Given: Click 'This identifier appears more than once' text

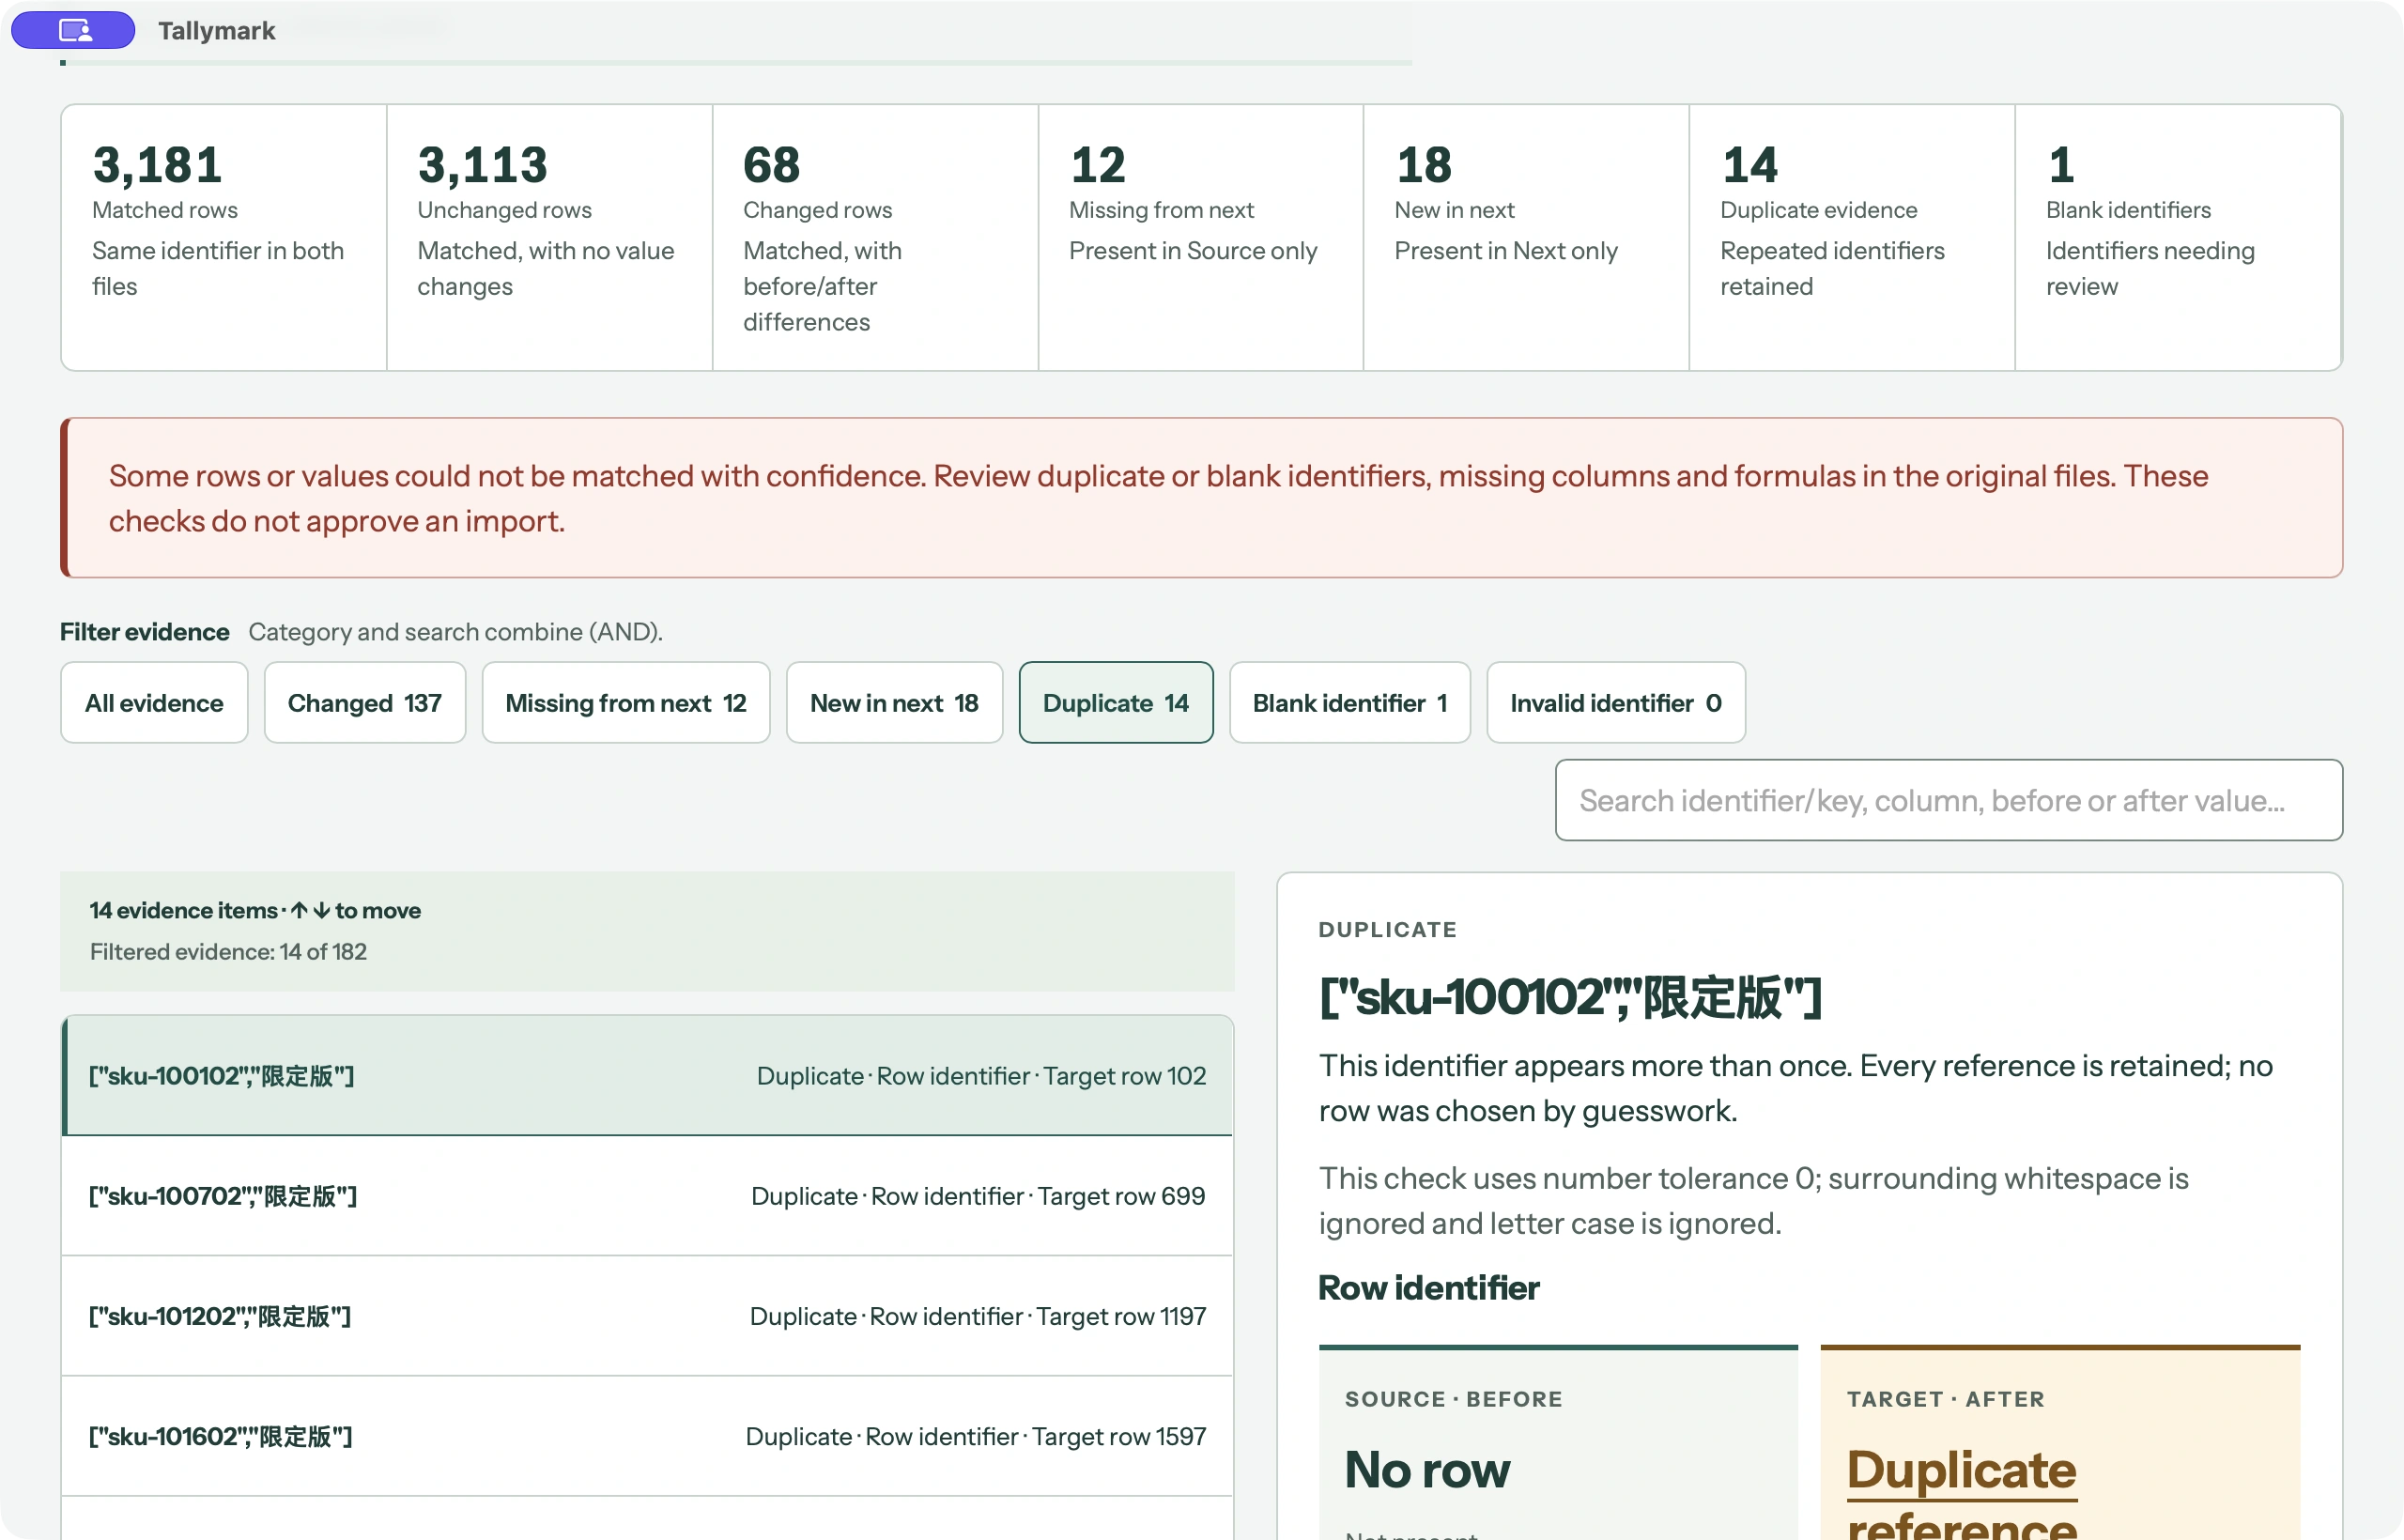Looking at the screenshot, I should [1796, 1088].
